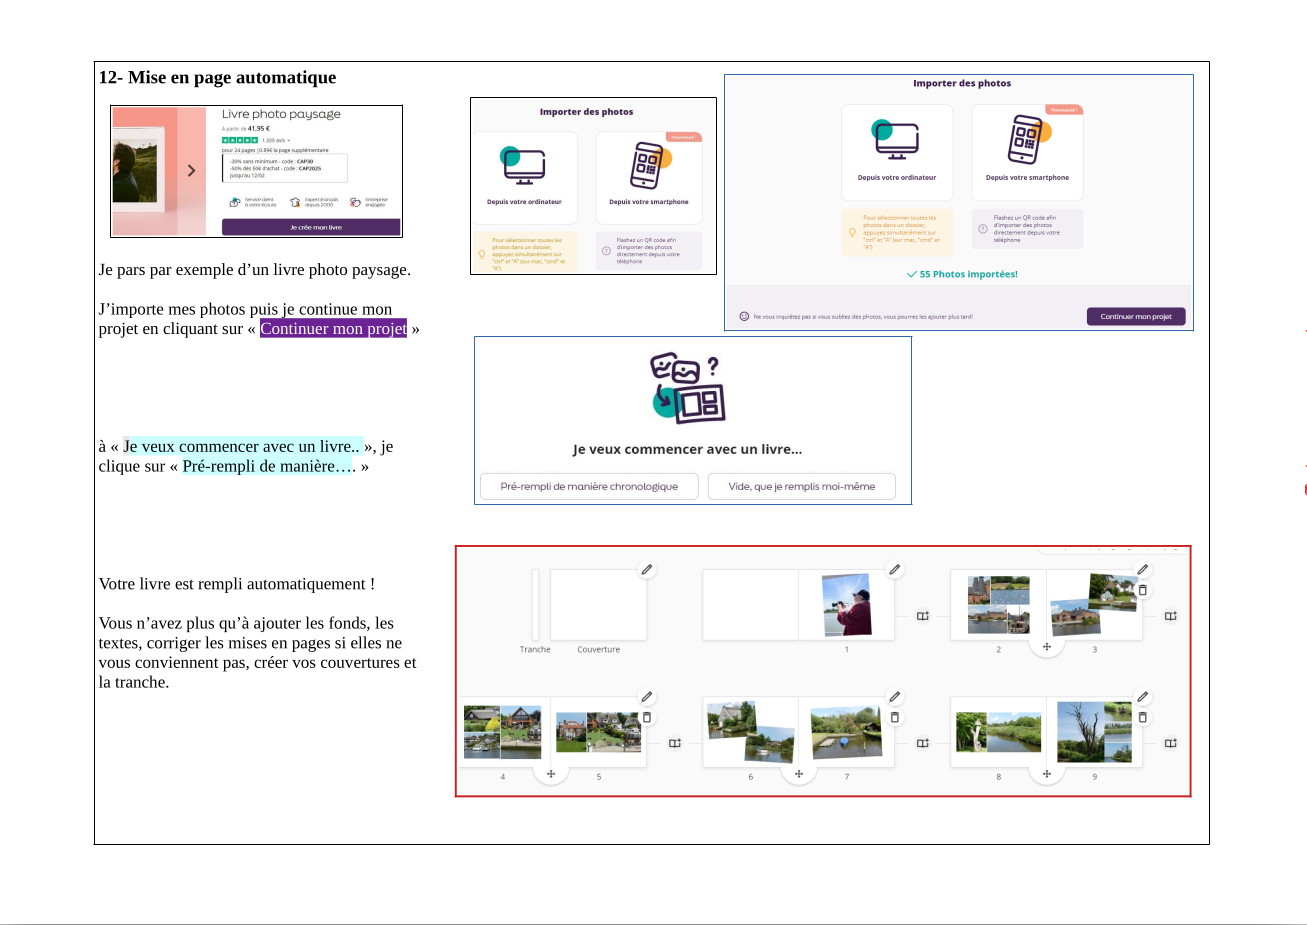Click the trash icon on pages 2-3
This screenshot has width=1307, height=925.
(1143, 590)
